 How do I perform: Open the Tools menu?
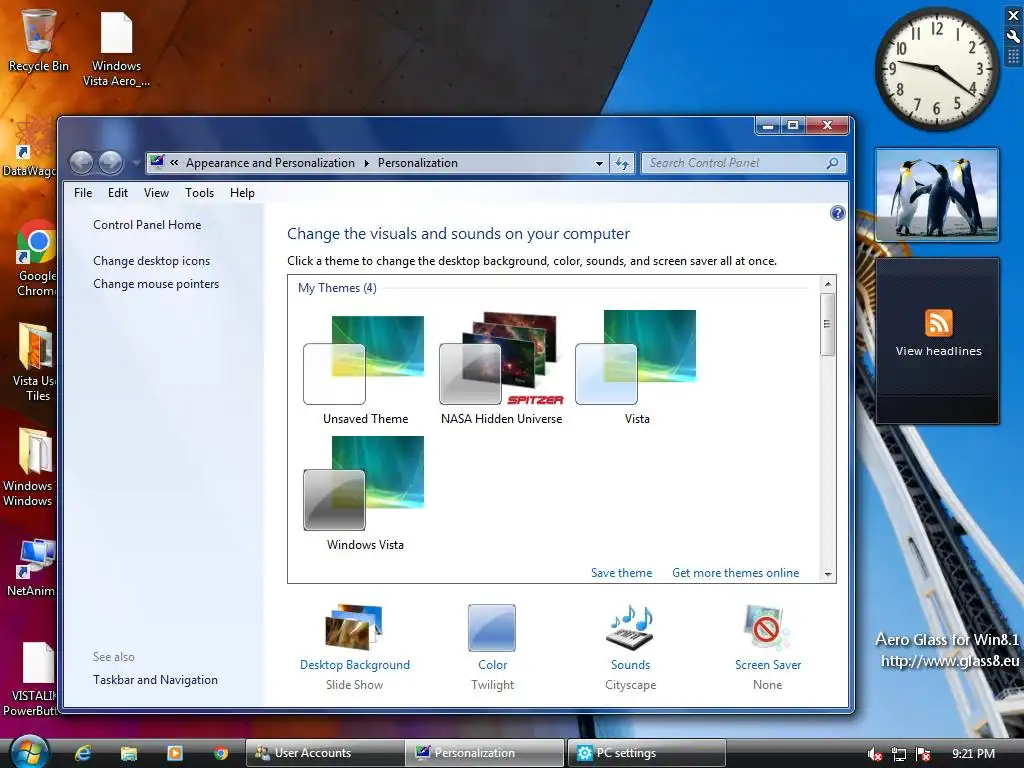click(199, 193)
